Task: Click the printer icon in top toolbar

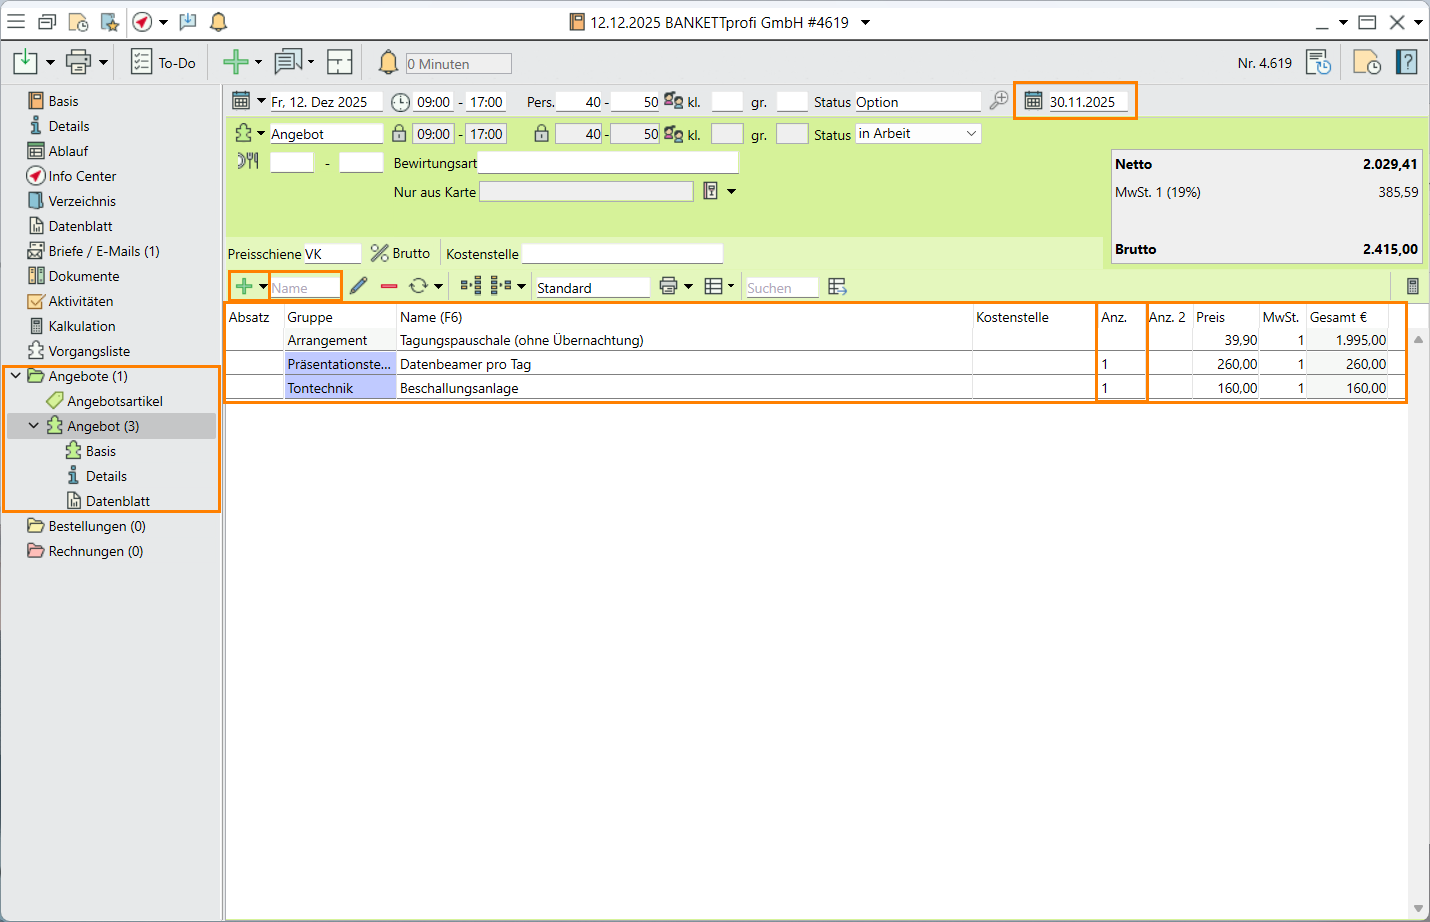Action: coord(78,62)
